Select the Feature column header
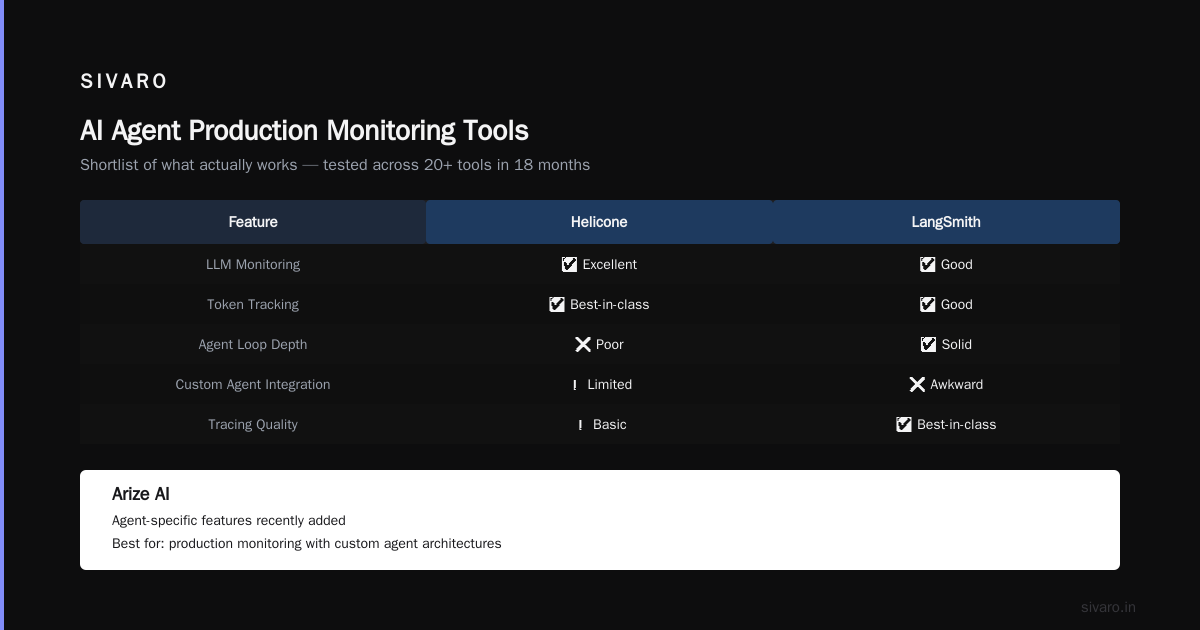This screenshot has height=630, width=1200. point(253,222)
